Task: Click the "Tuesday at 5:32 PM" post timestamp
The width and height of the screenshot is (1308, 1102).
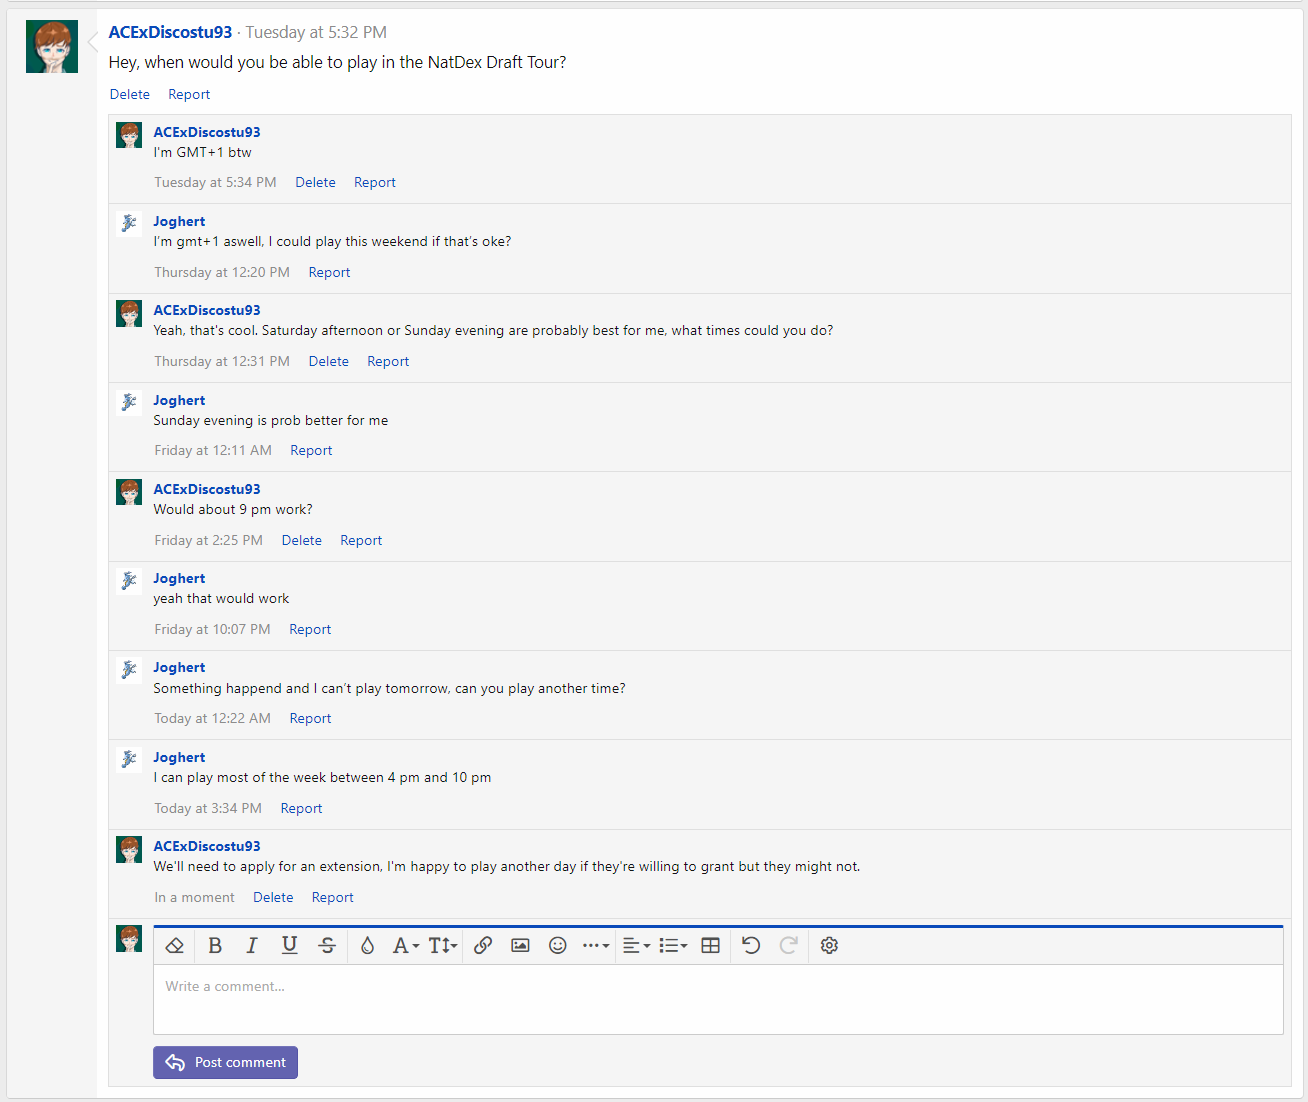Action: 316,32
